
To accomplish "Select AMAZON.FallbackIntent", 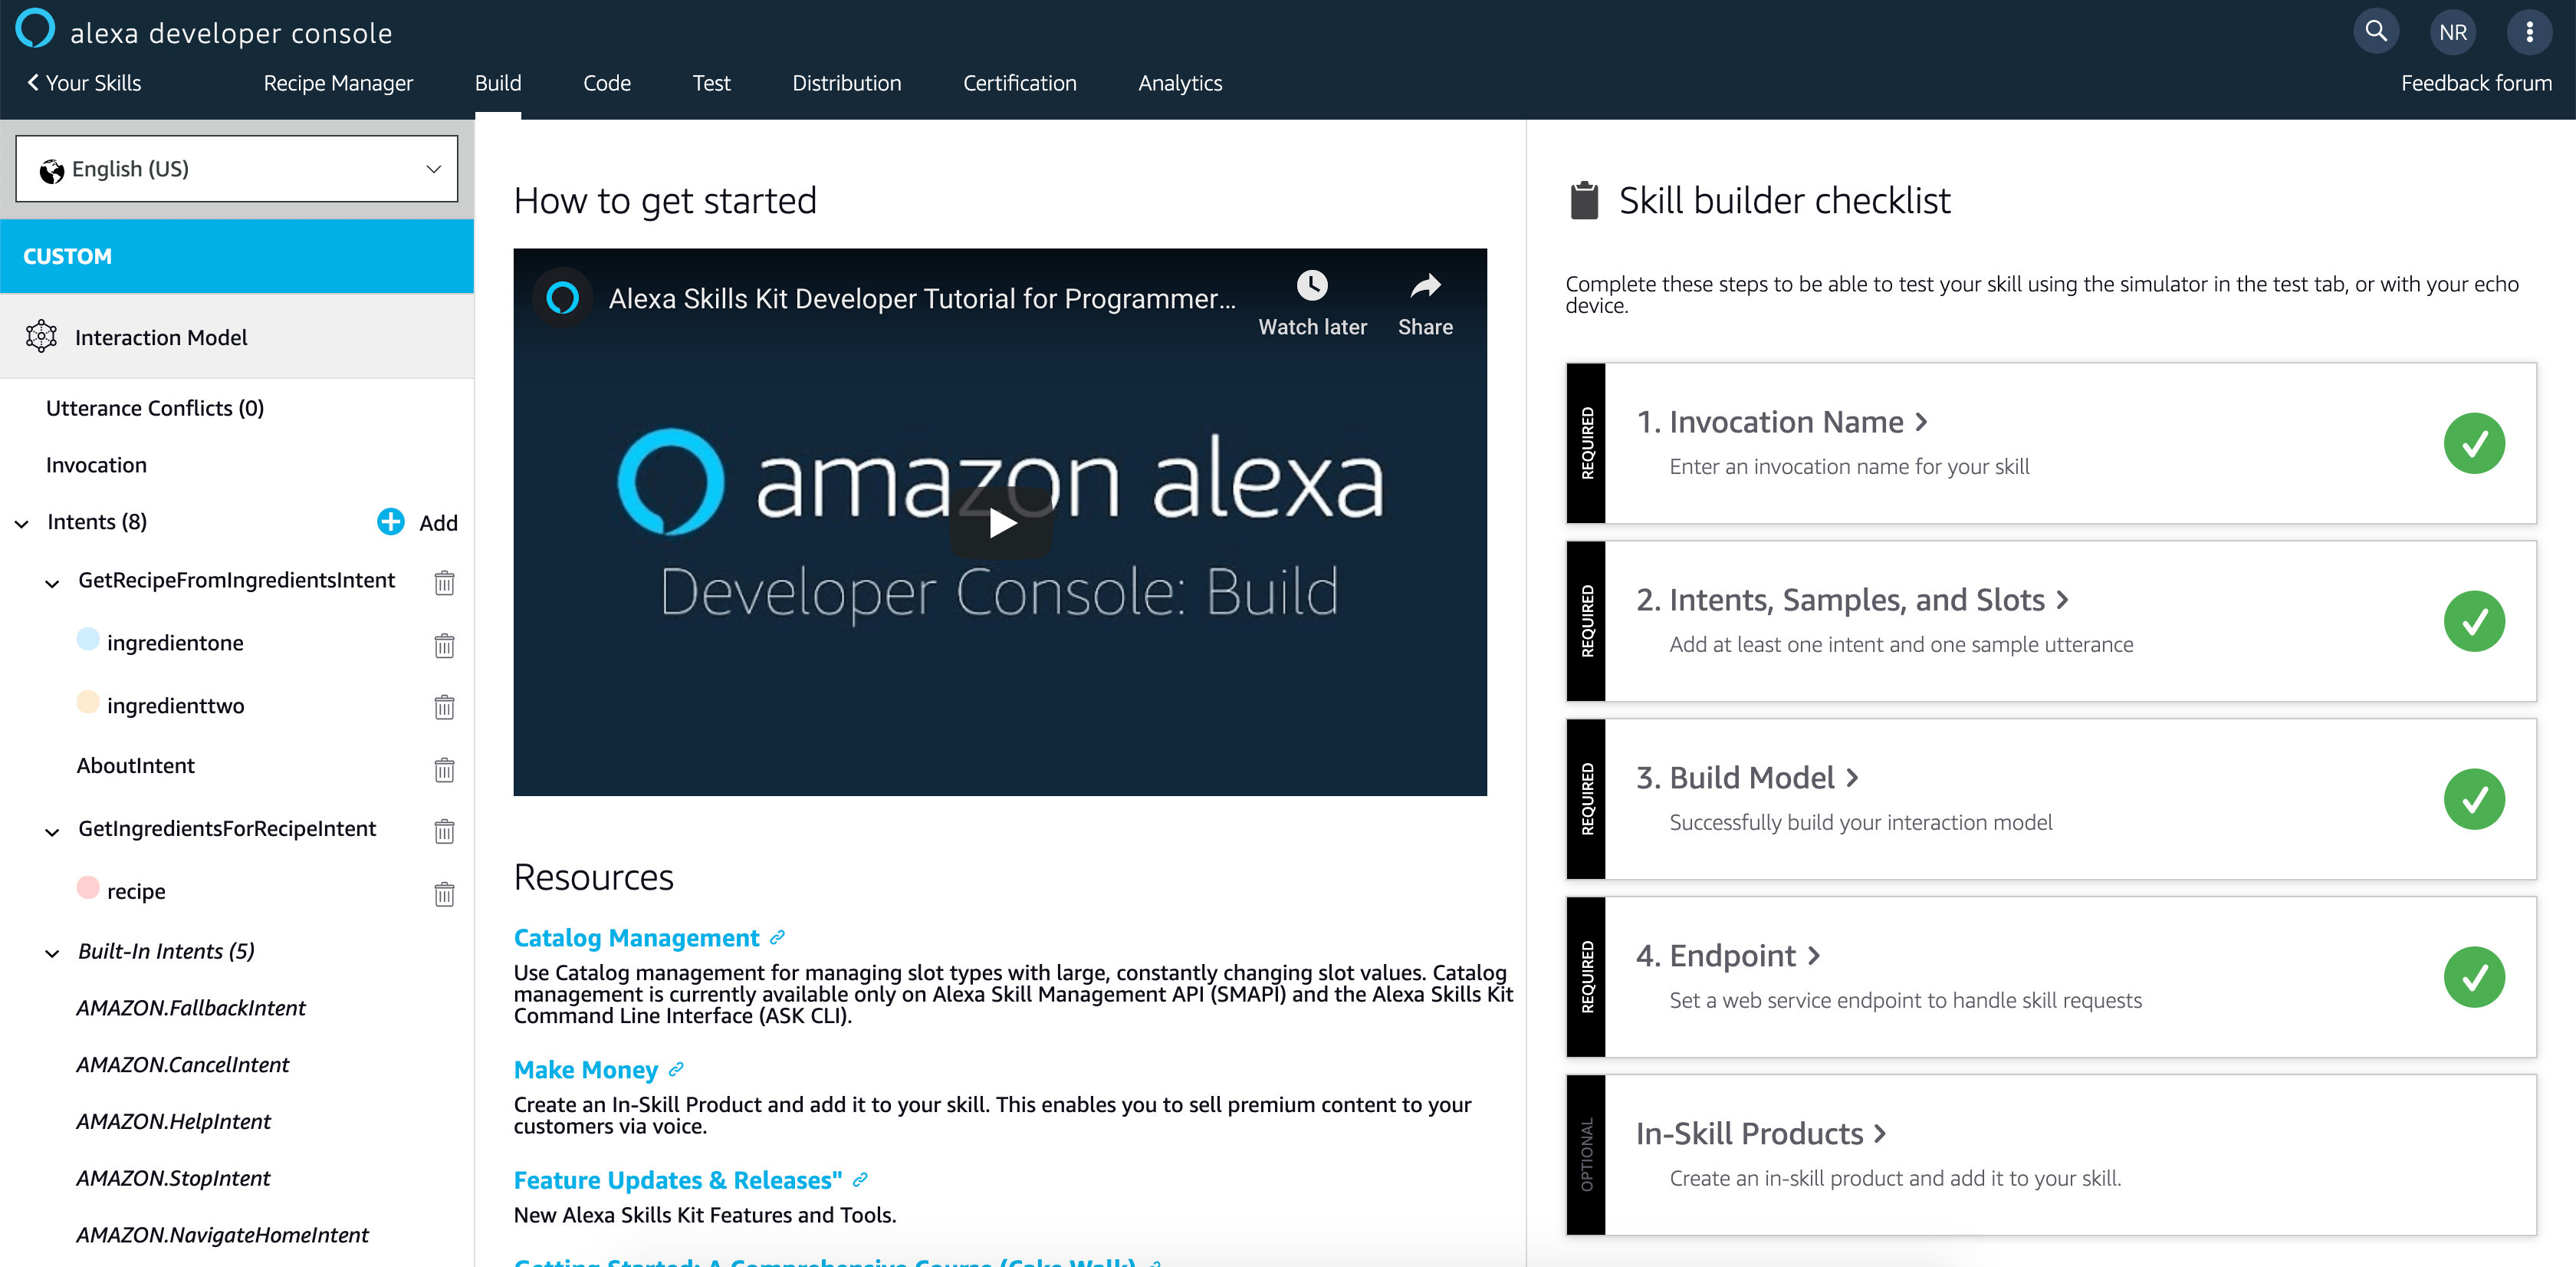I will pyautogui.click(x=191, y=1008).
